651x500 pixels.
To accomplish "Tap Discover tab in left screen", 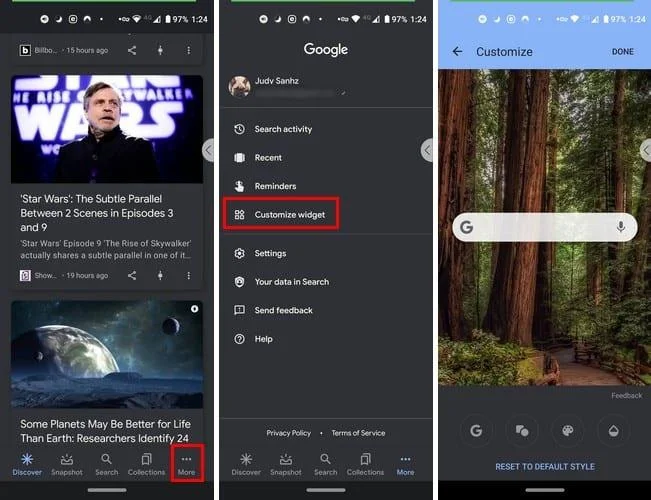I will (x=27, y=464).
